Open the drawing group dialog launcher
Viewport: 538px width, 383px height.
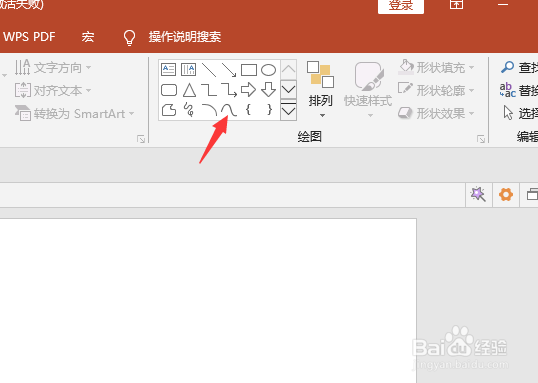pos(481,139)
